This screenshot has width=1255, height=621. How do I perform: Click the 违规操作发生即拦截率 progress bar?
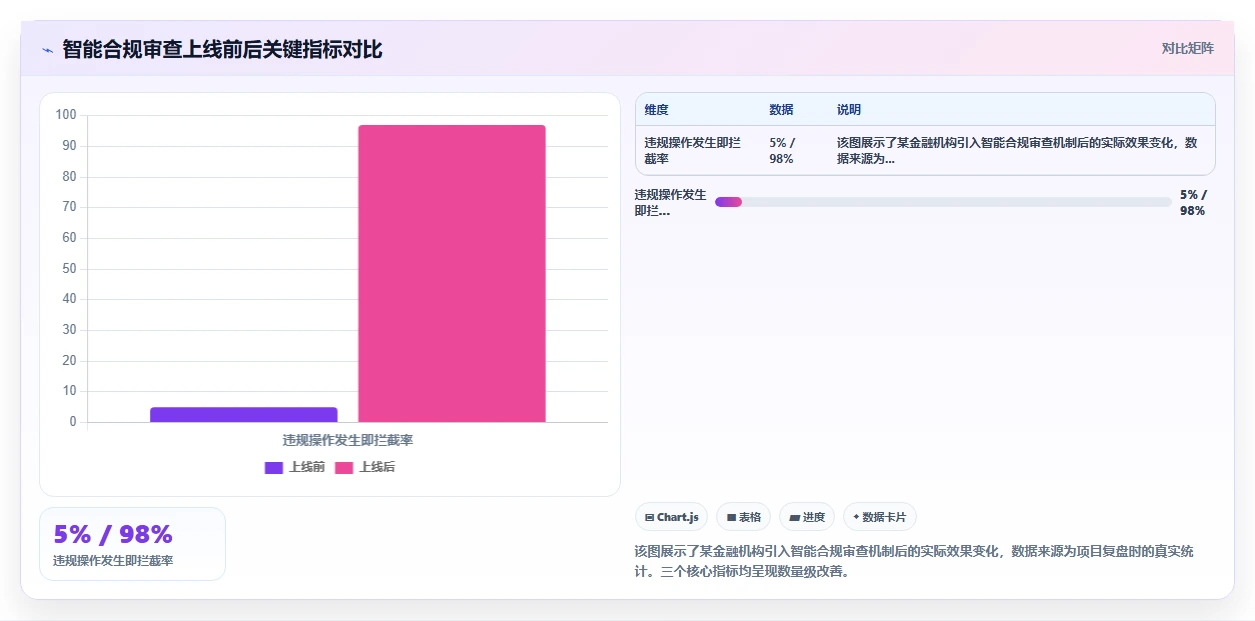click(943, 202)
